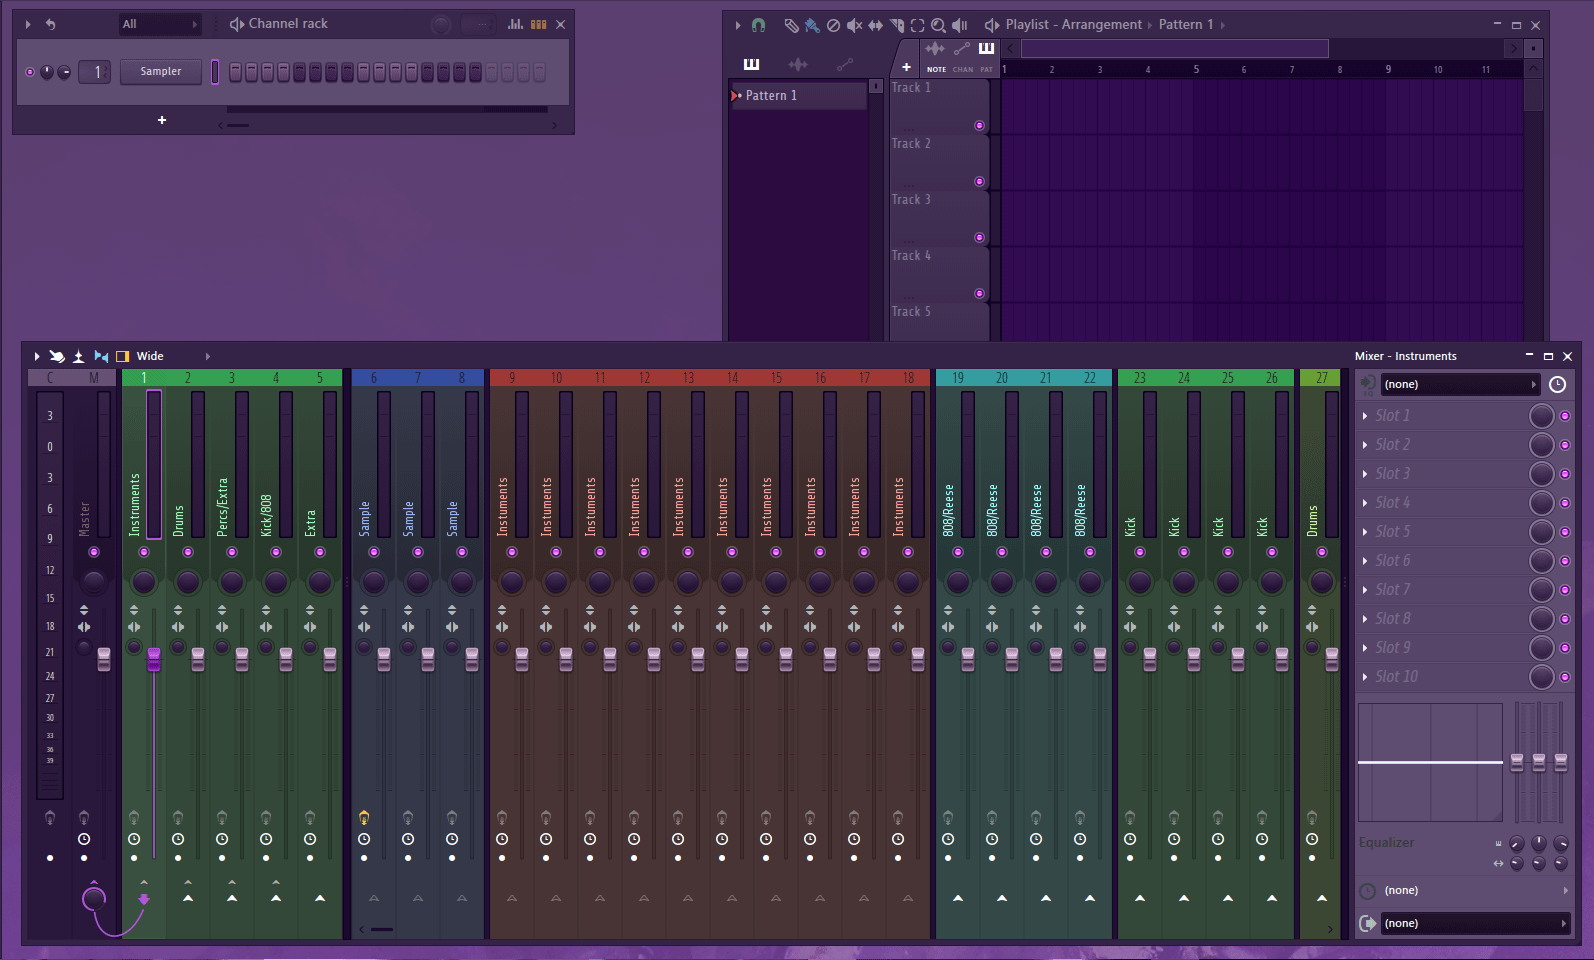This screenshot has height=960, width=1594.
Task: Click the first equalizer band fader
Action: (x=1517, y=762)
